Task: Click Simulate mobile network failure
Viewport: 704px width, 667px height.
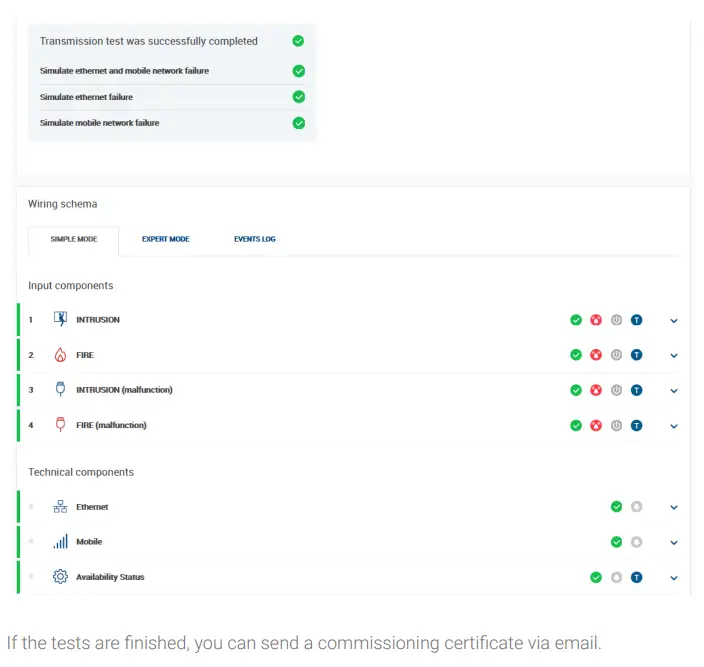Action: (x=99, y=123)
